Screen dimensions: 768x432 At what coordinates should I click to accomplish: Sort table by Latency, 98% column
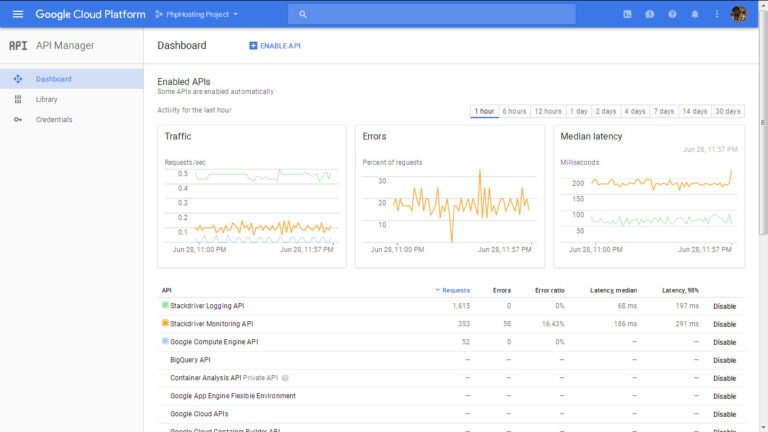coord(680,290)
